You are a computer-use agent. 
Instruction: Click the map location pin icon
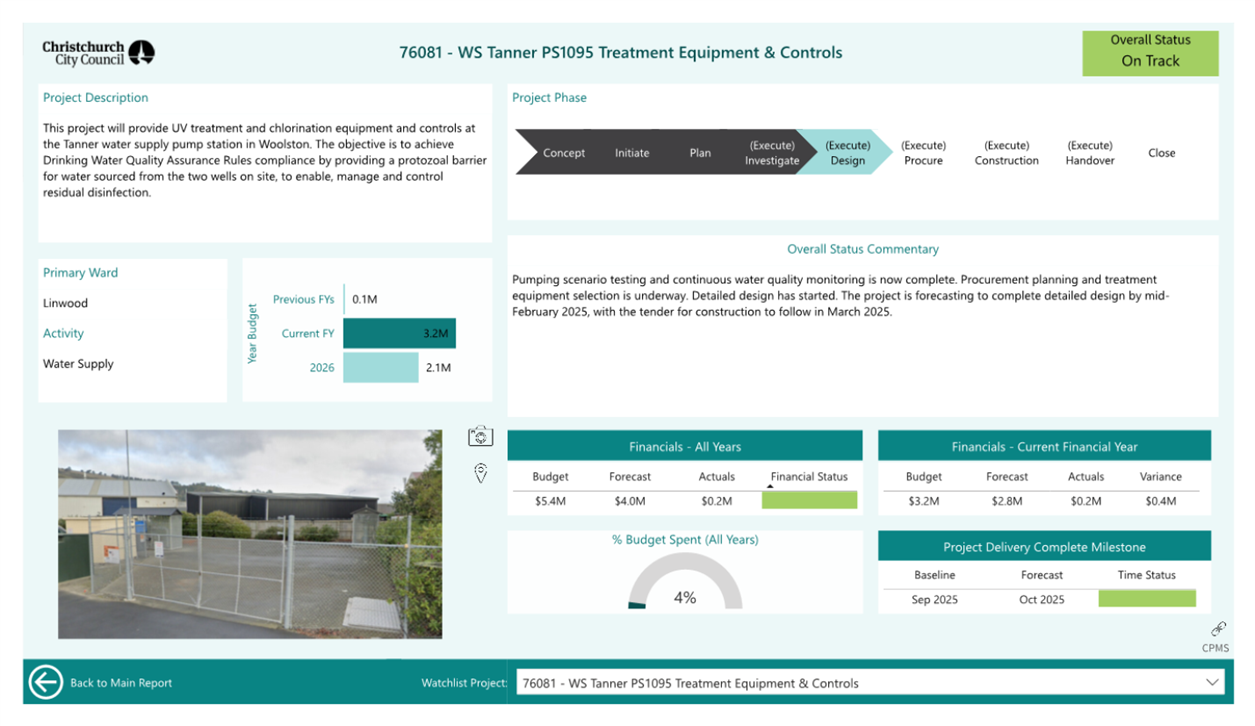481,473
